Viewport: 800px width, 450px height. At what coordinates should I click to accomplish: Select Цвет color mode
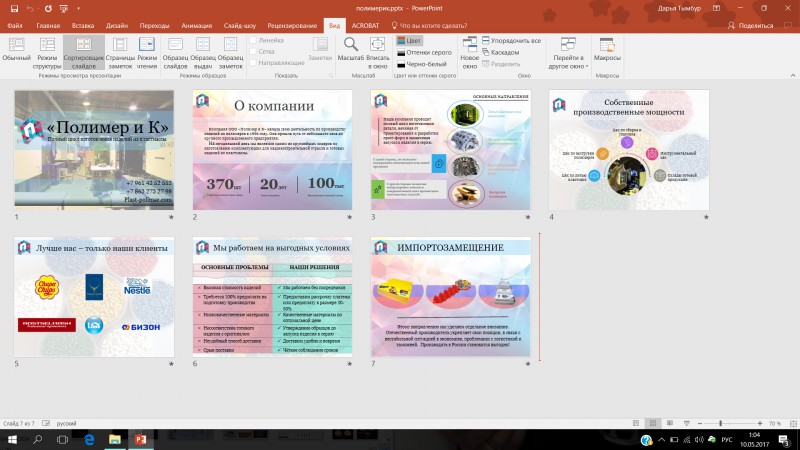point(409,40)
